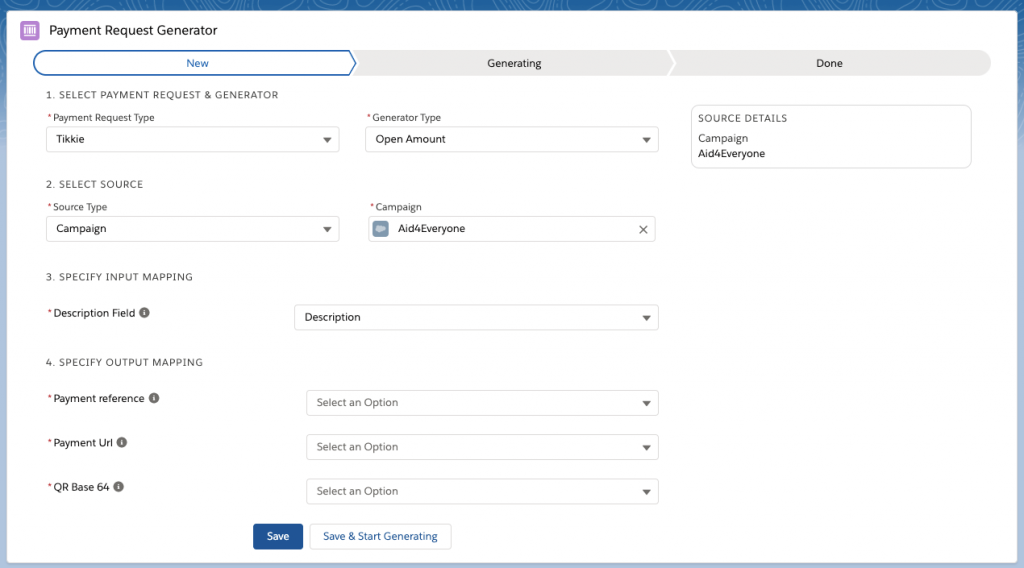Clear the Aid4Everyone campaign selection

(x=643, y=229)
